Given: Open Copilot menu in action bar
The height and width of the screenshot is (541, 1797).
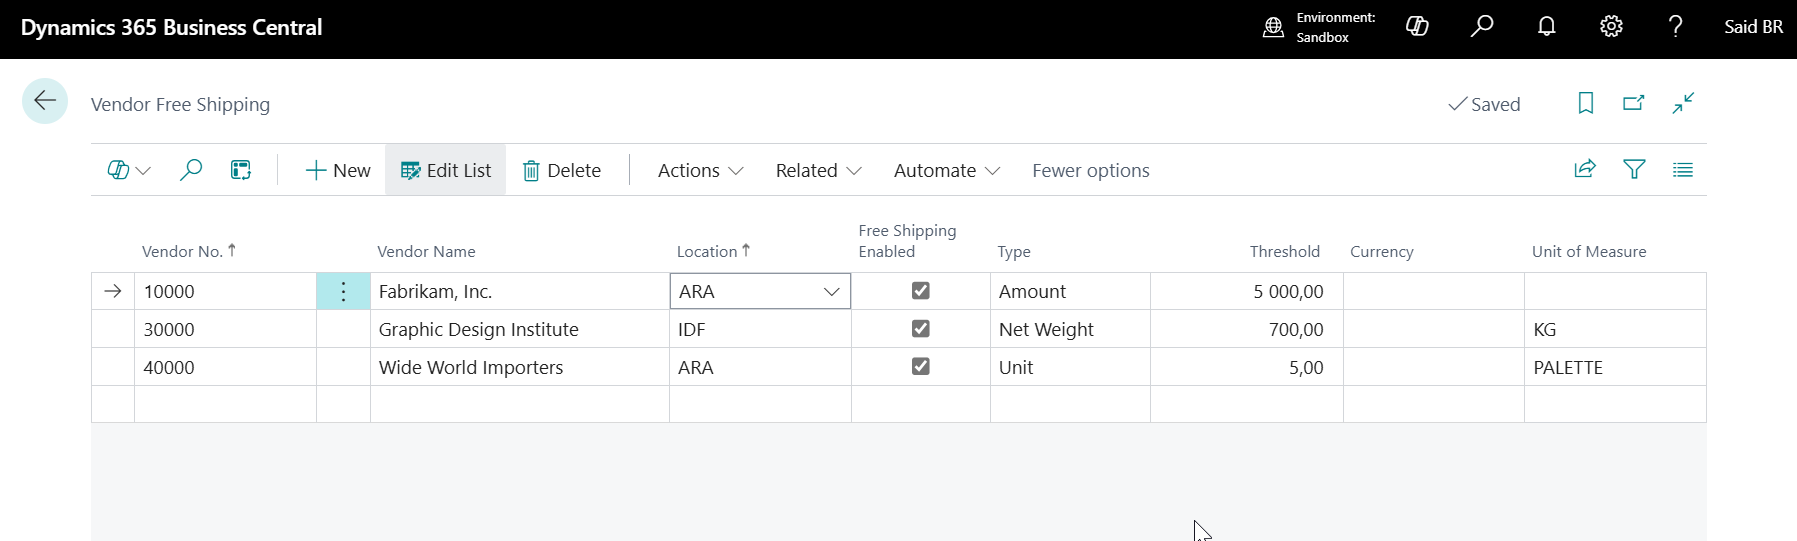Looking at the screenshot, I should click(129, 170).
